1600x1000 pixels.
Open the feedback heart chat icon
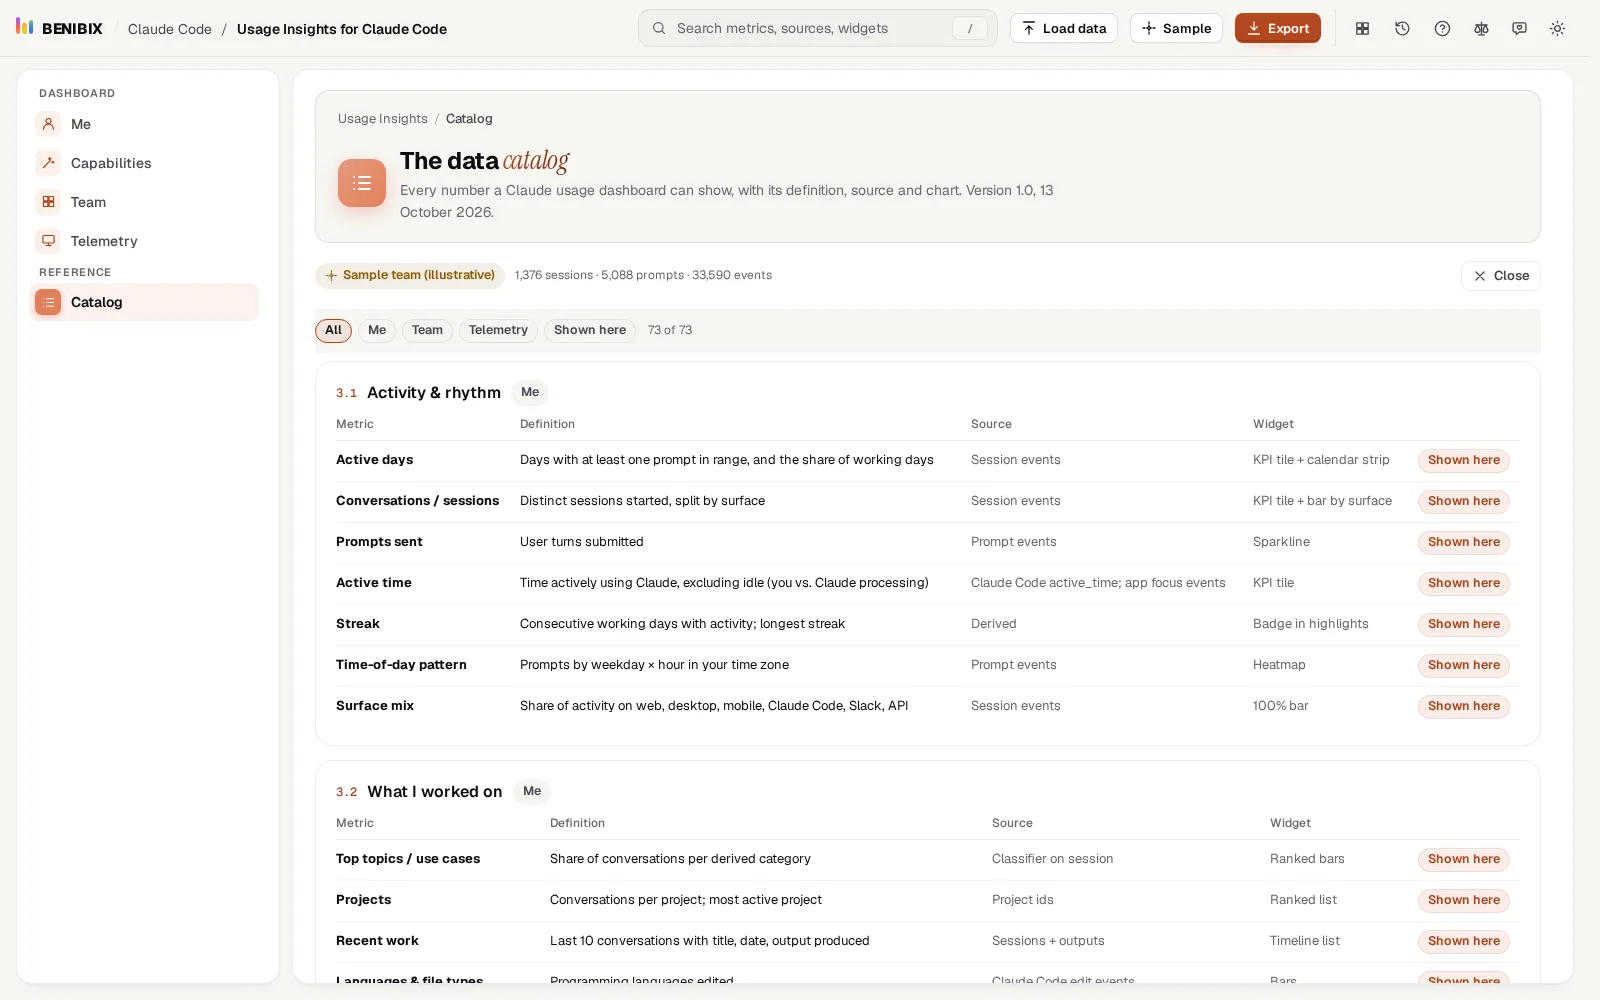[x=1519, y=28]
